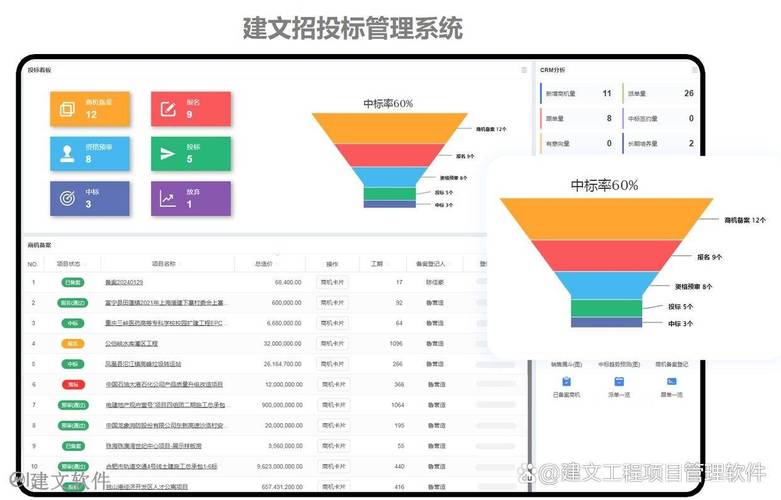This screenshot has width=781, height=500.
Task: Click the total cost cell 657,431,200.00
Action: coord(282,487)
